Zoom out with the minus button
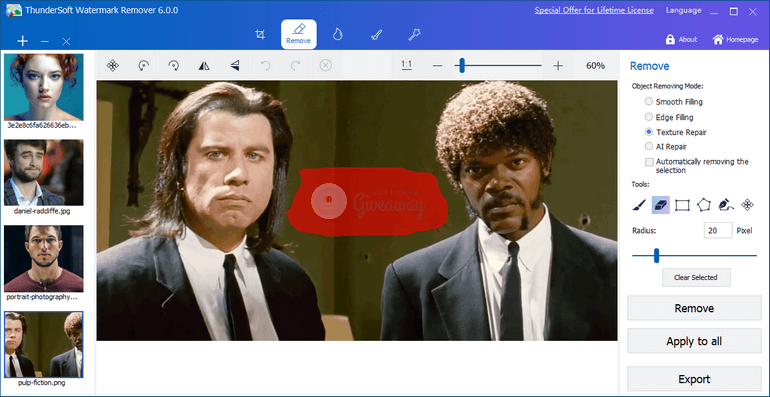Viewport: 770px width, 397px height. pos(438,66)
